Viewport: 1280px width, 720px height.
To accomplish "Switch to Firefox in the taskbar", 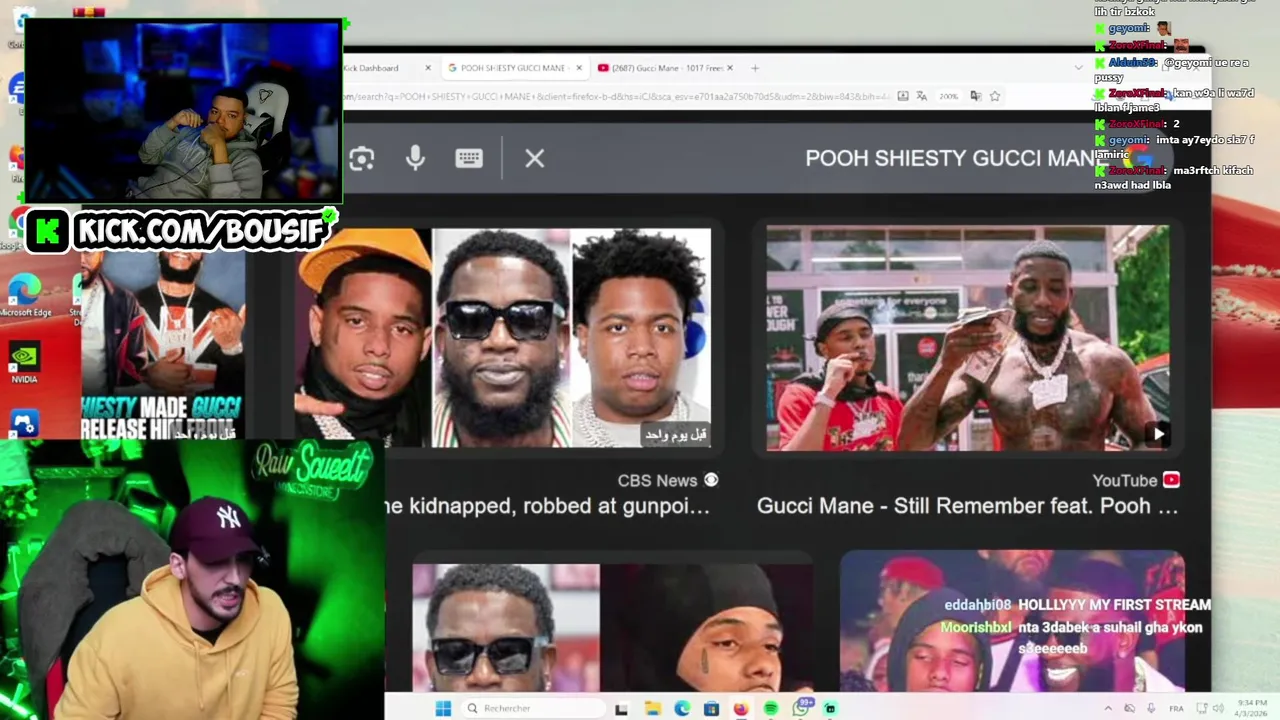I will [x=740, y=708].
